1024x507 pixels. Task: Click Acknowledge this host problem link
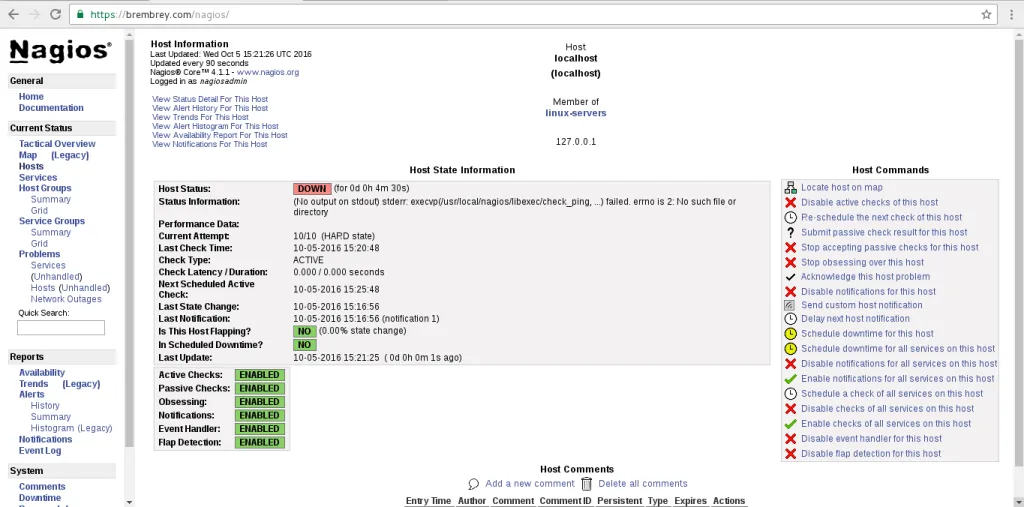click(865, 277)
